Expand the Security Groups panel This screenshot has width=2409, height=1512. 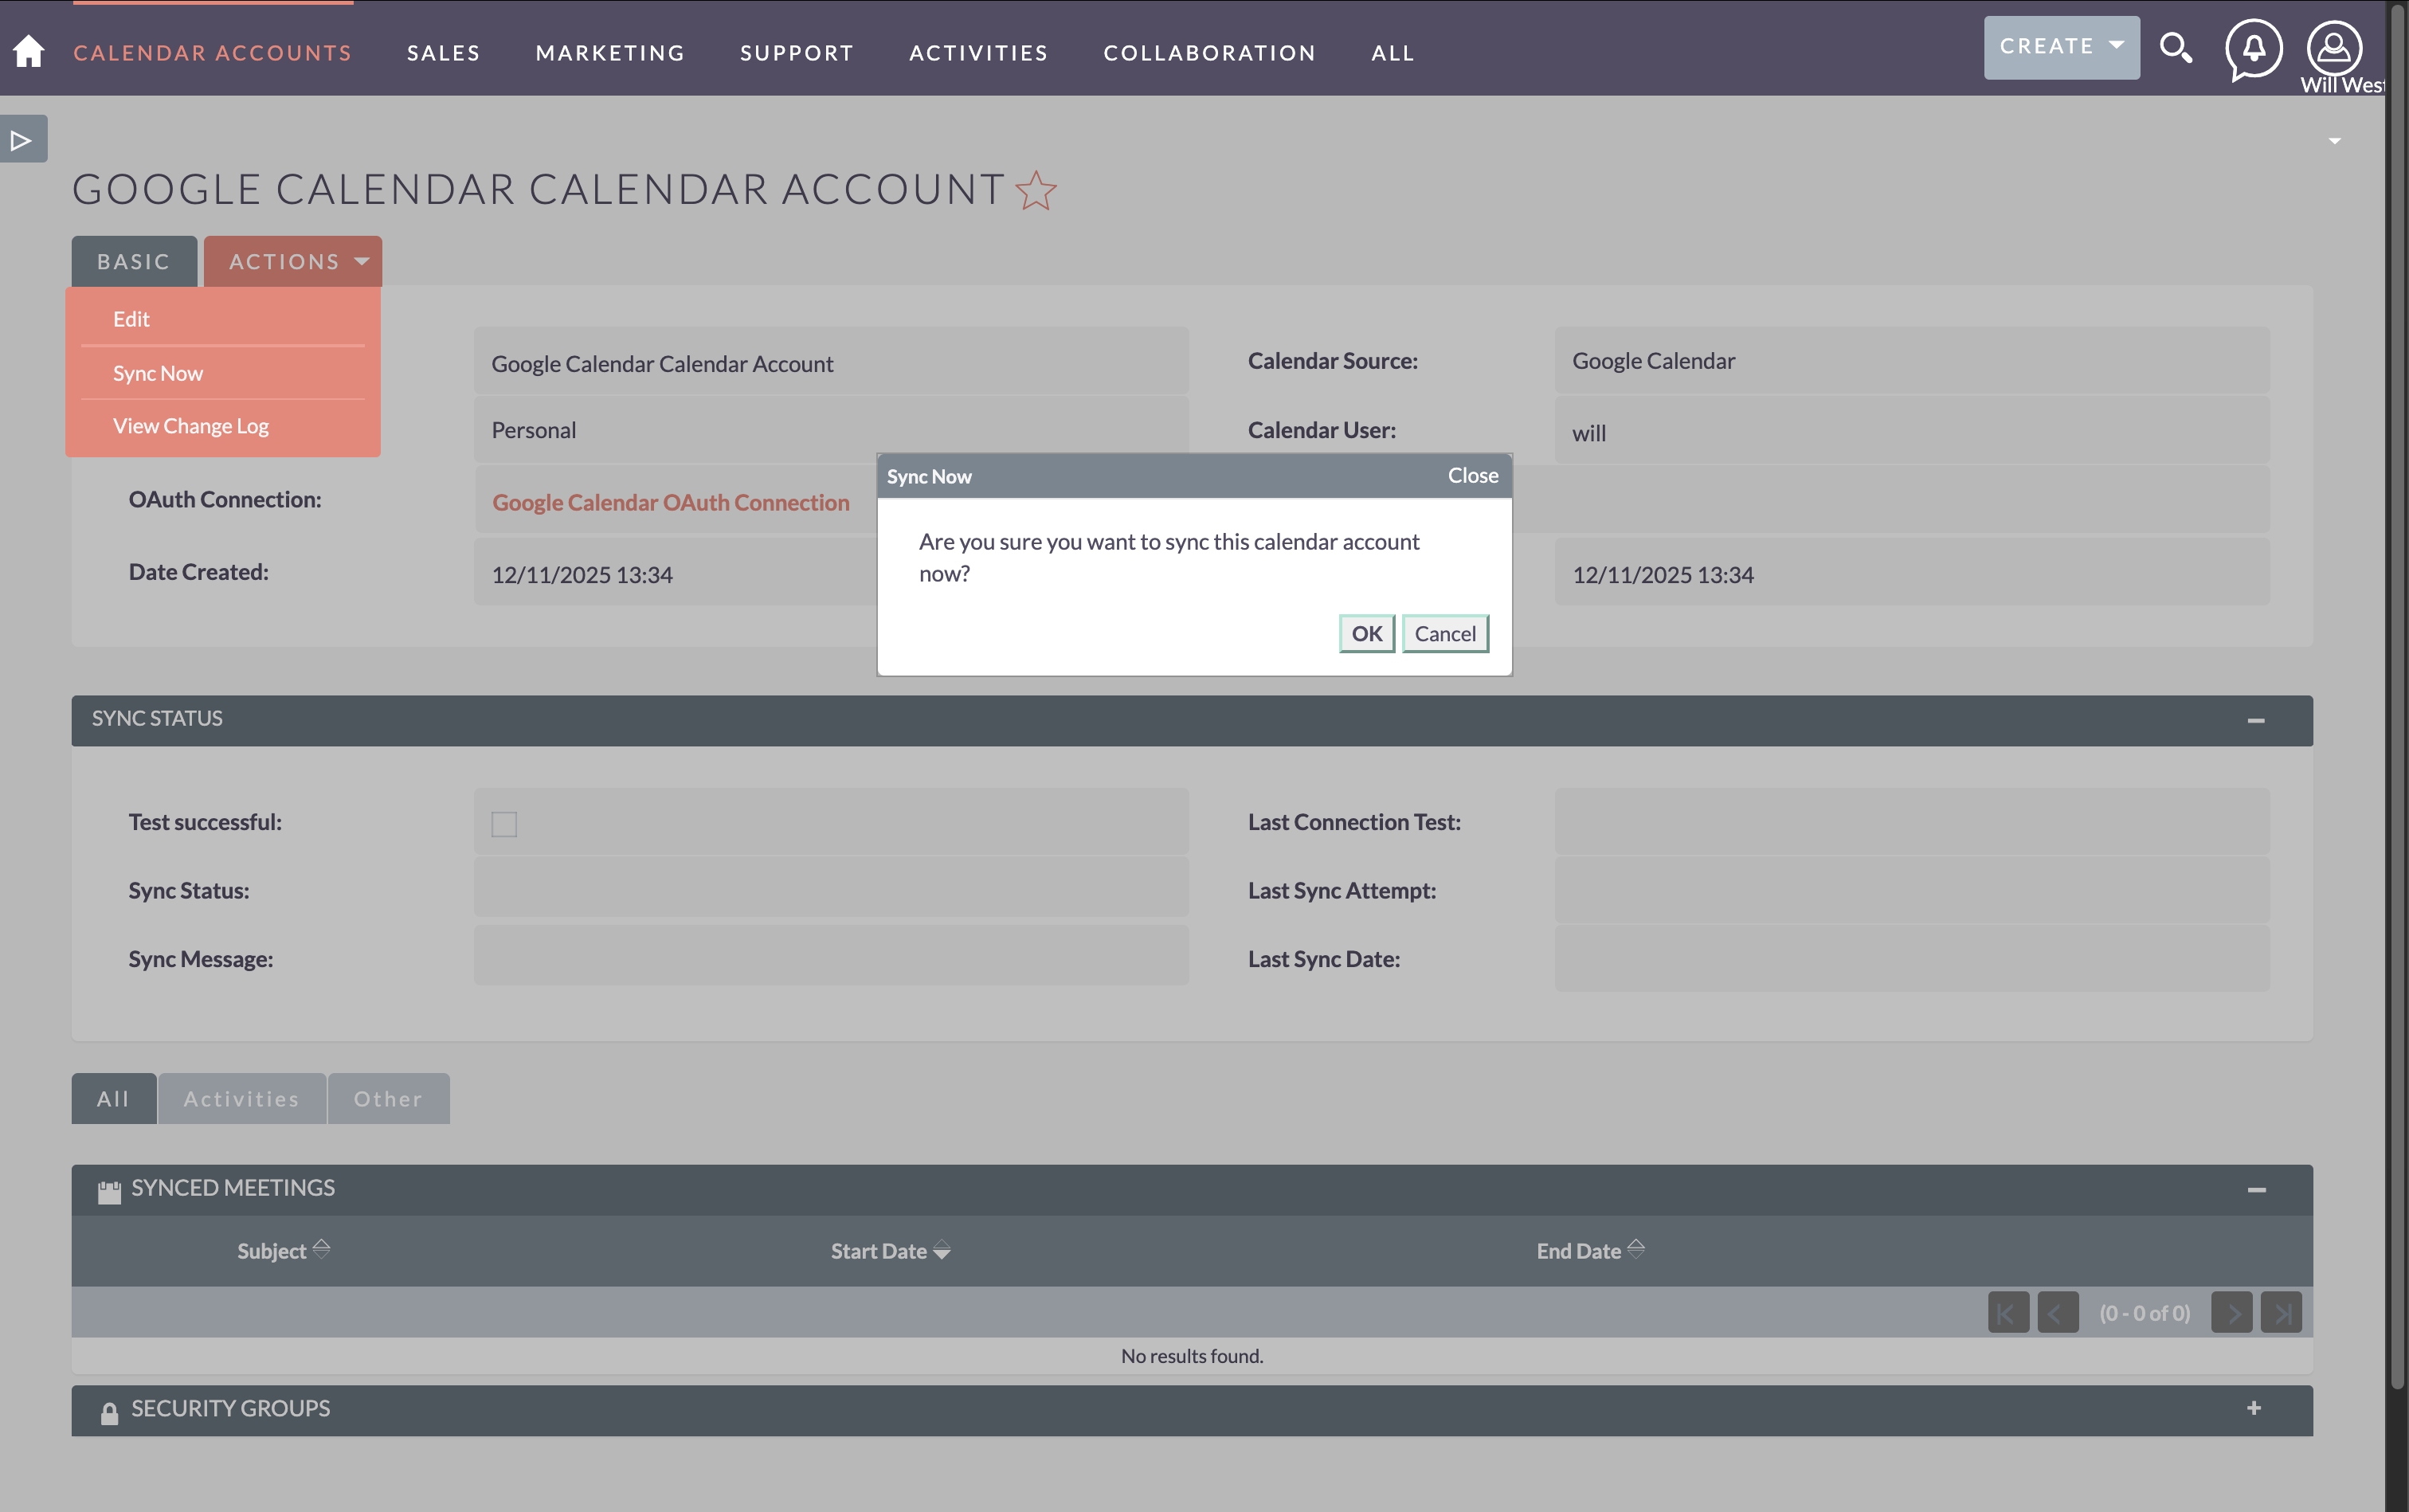[x=2255, y=1409]
